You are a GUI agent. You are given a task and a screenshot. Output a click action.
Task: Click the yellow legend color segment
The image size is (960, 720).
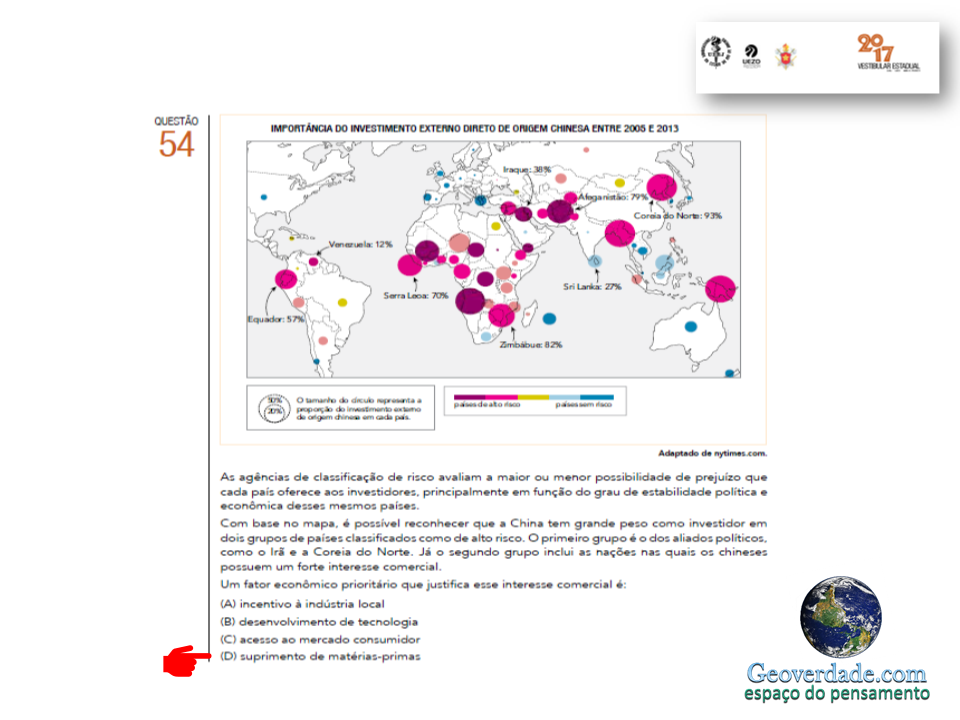tap(533, 397)
